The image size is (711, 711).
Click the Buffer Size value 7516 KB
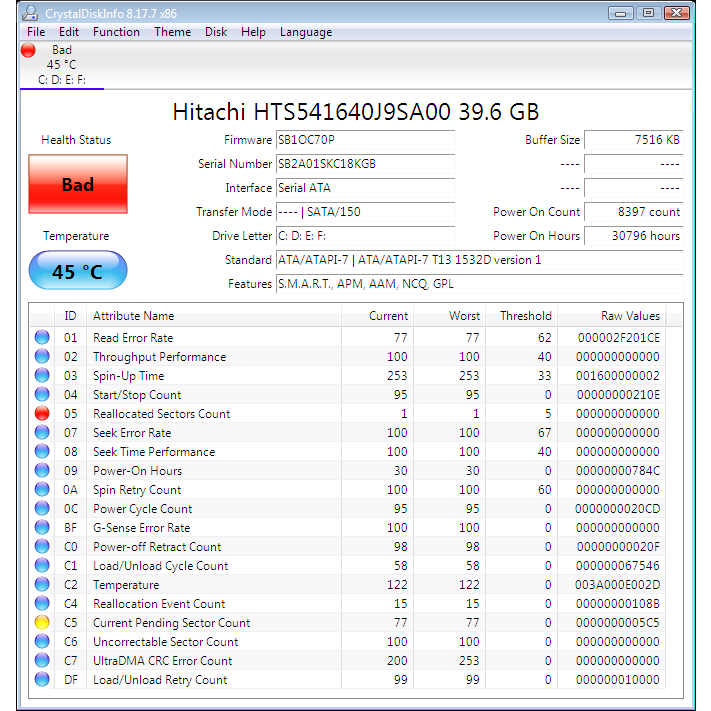(633, 140)
